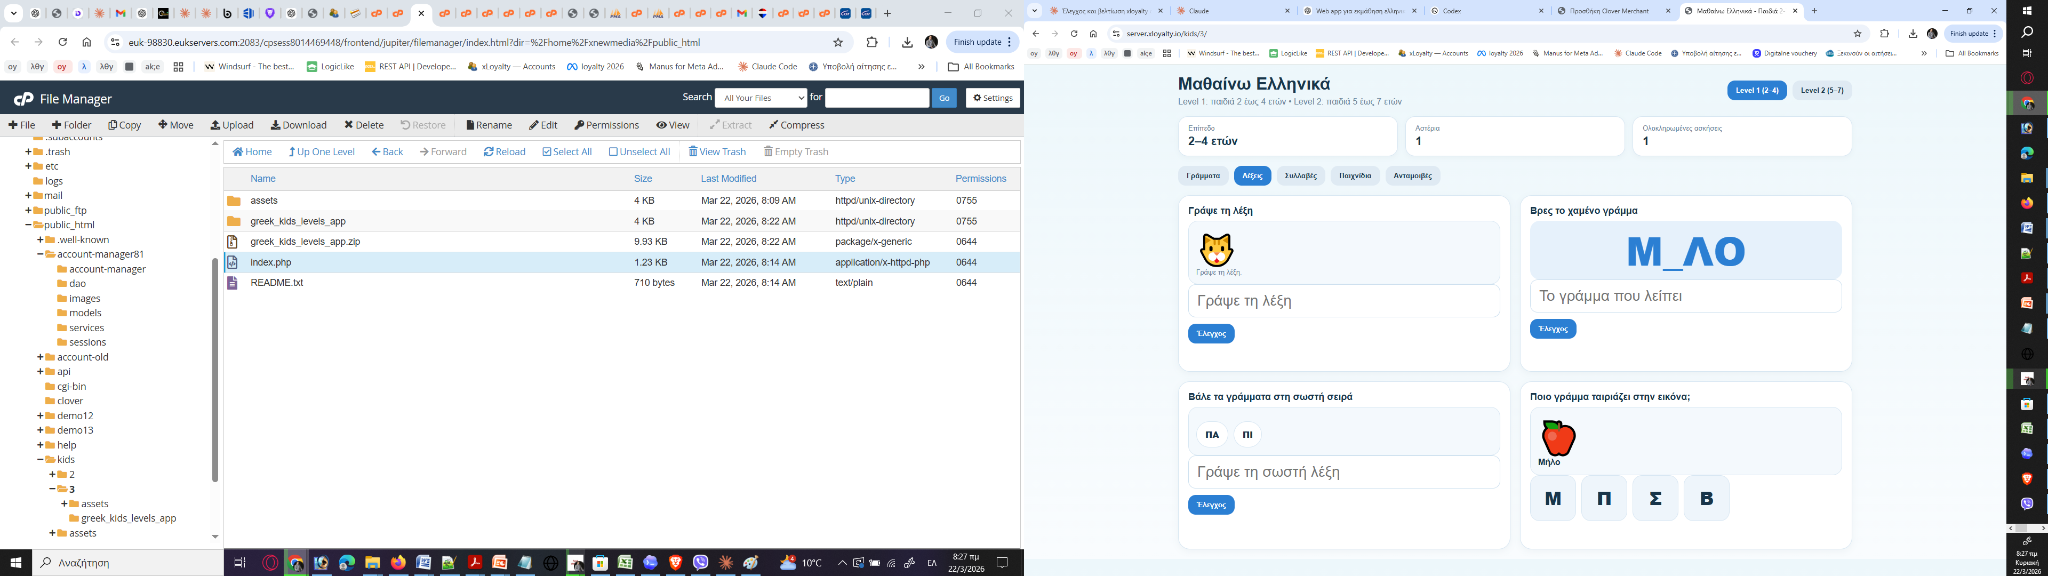The width and height of the screenshot is (2048, 576).
Task: Expand the .trash folder in tree
Action: pyautogui.click(x=28, y=152)
